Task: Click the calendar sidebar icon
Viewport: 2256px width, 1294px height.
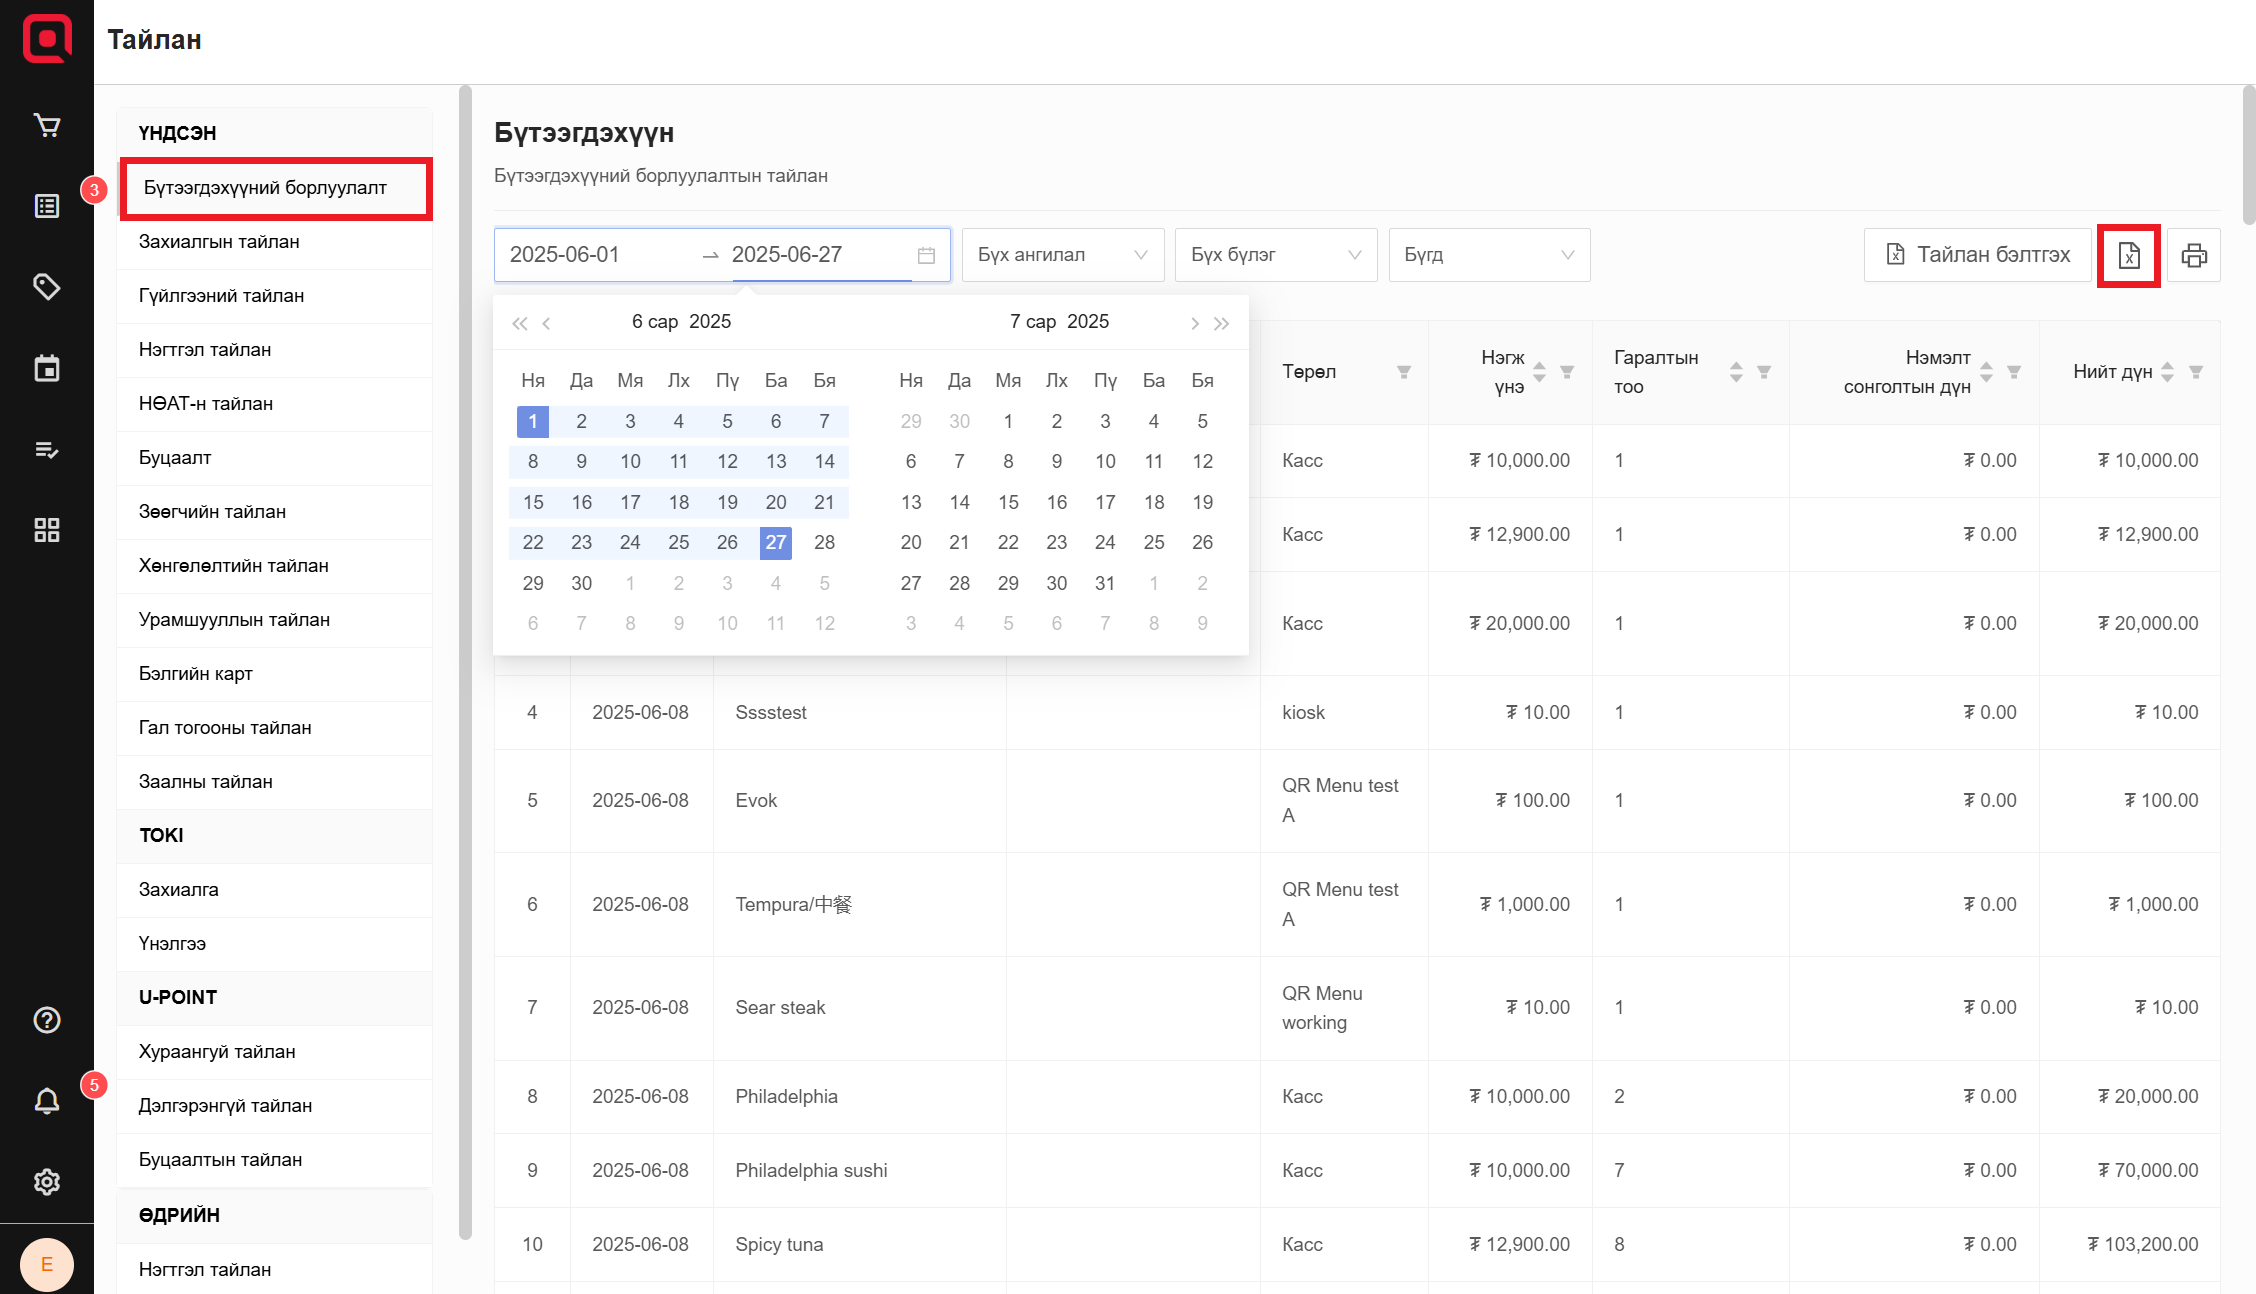Action: [x=47, y=368]
